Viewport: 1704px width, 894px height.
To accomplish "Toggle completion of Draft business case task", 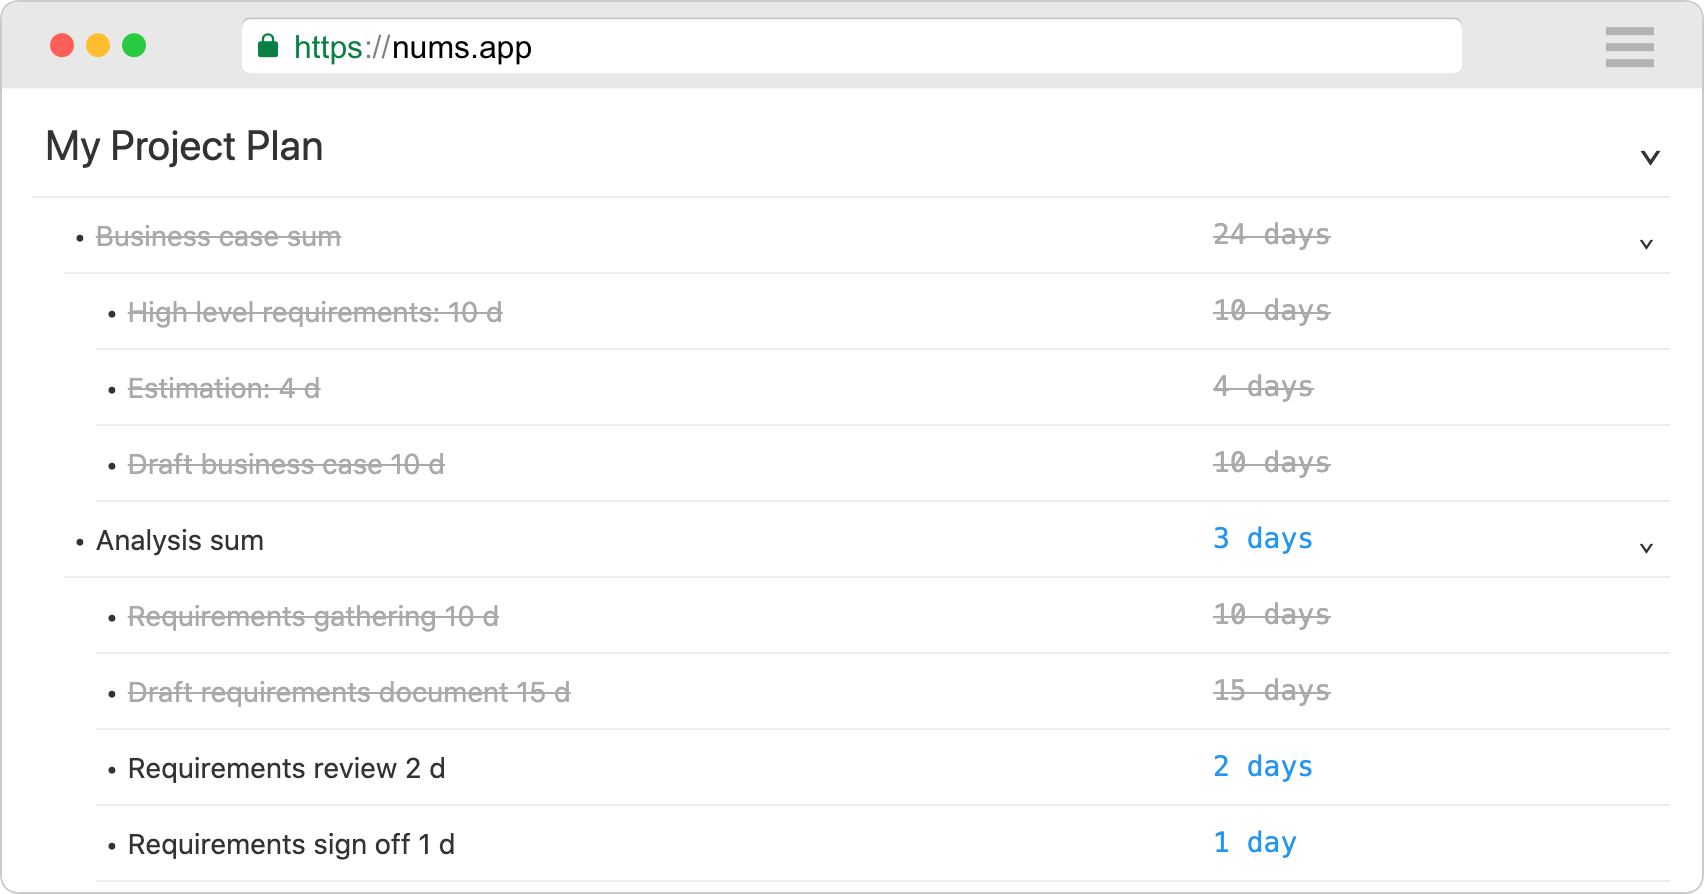I will point(286,464).
